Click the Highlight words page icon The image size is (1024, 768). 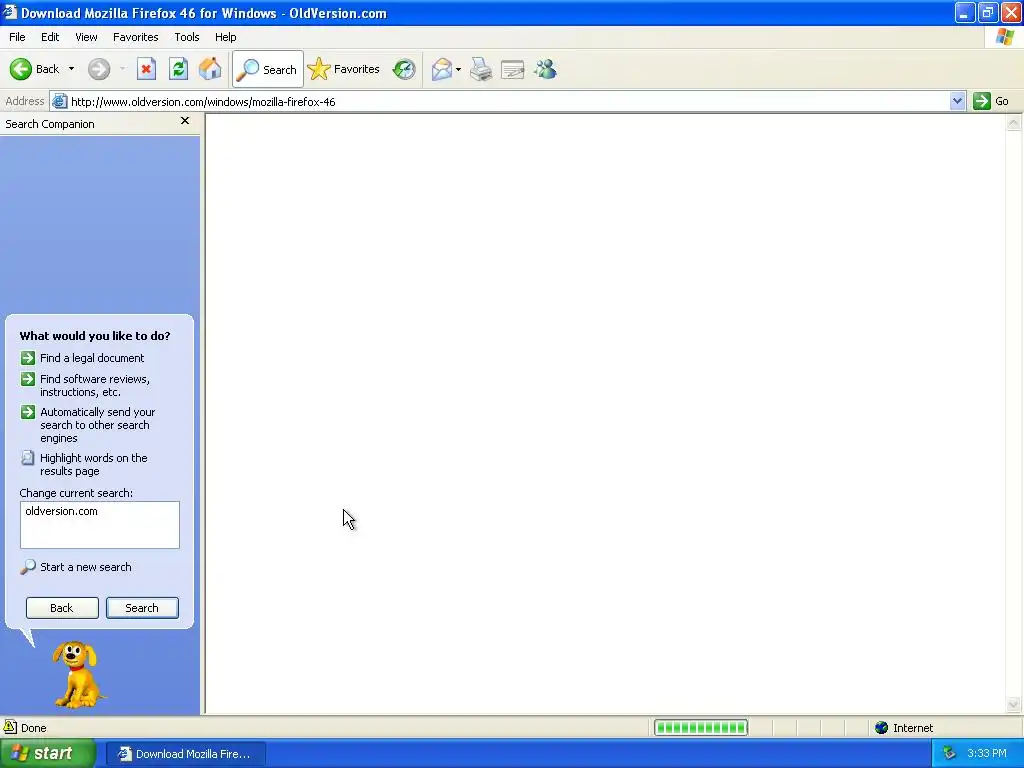[x=27, y=458]
